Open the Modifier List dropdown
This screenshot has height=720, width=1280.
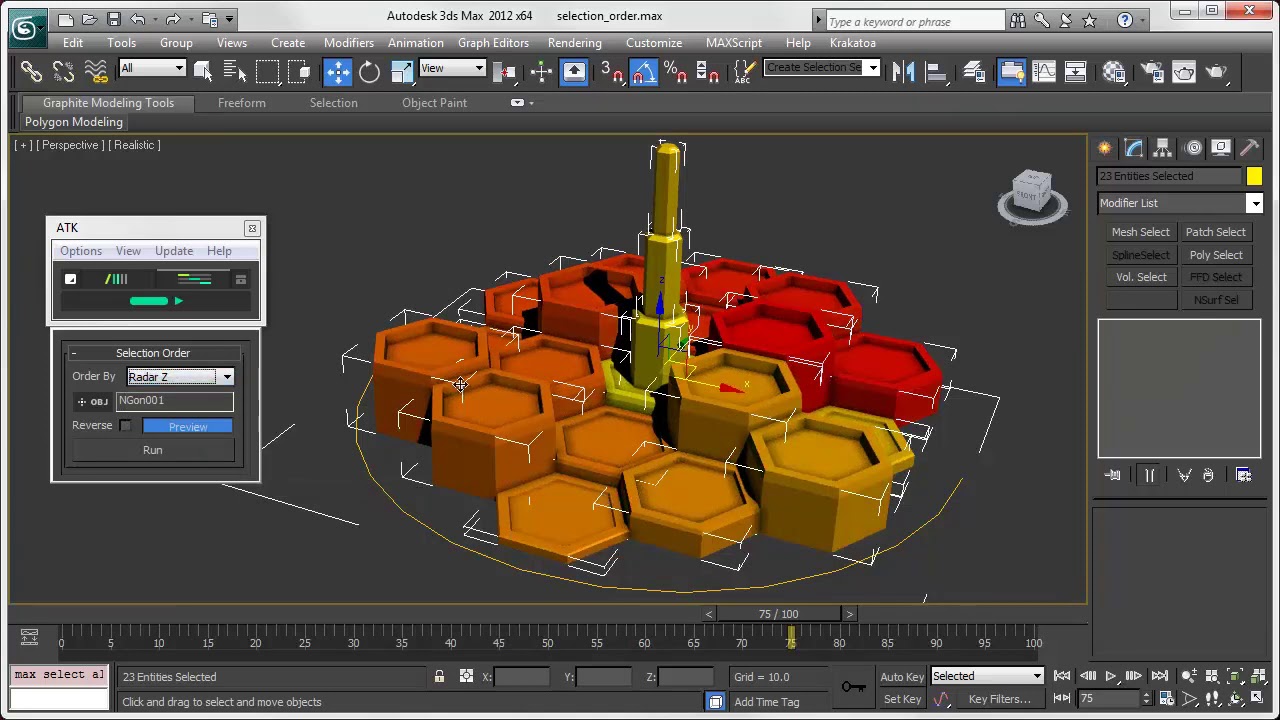coord(1254,203)
